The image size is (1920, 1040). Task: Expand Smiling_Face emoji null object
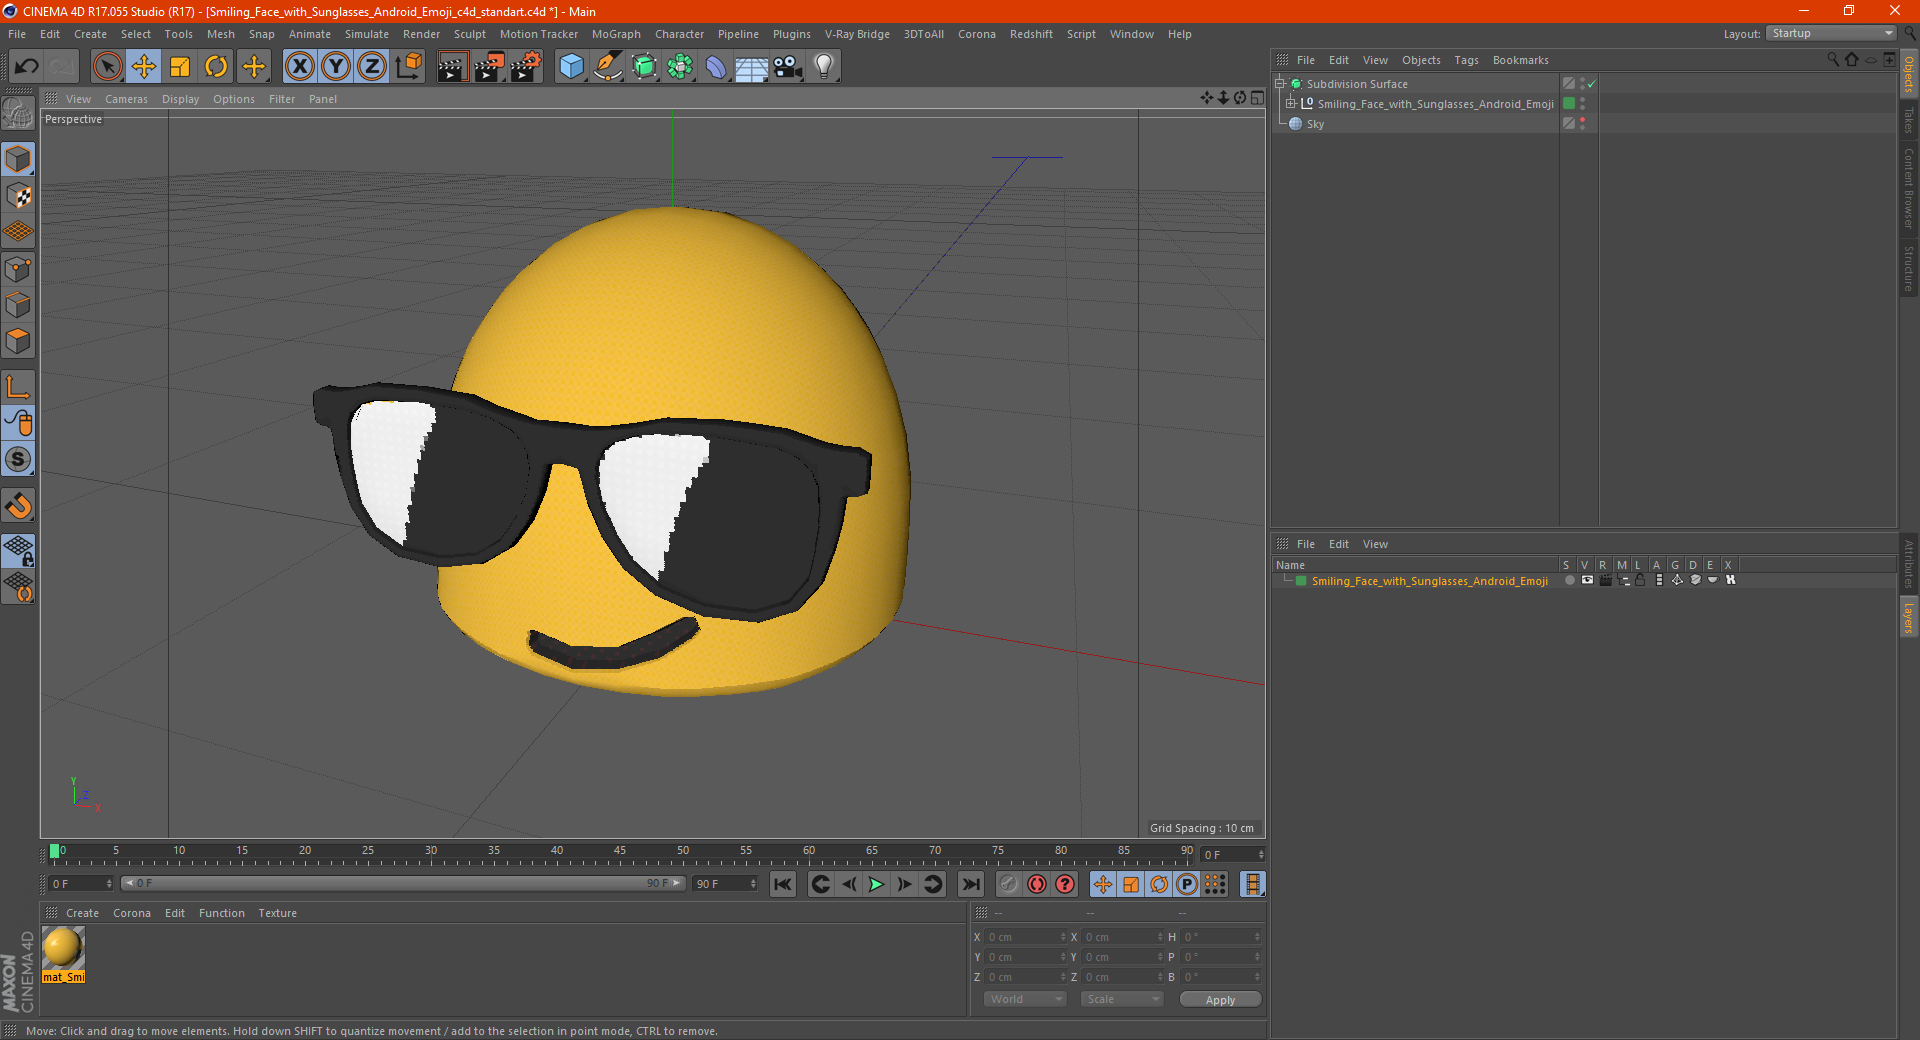1291,104
